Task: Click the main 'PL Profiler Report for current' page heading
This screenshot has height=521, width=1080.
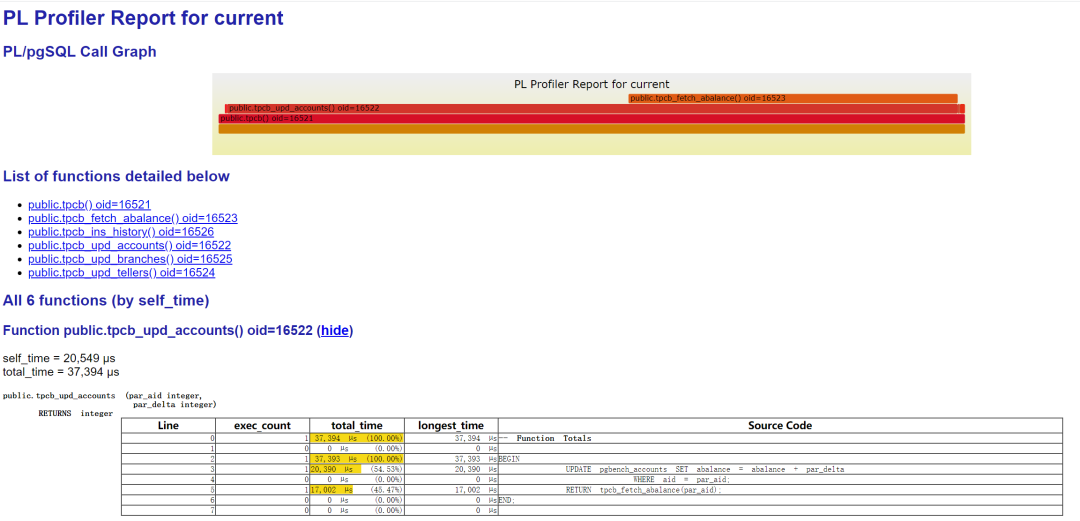Action: [143, 18]
